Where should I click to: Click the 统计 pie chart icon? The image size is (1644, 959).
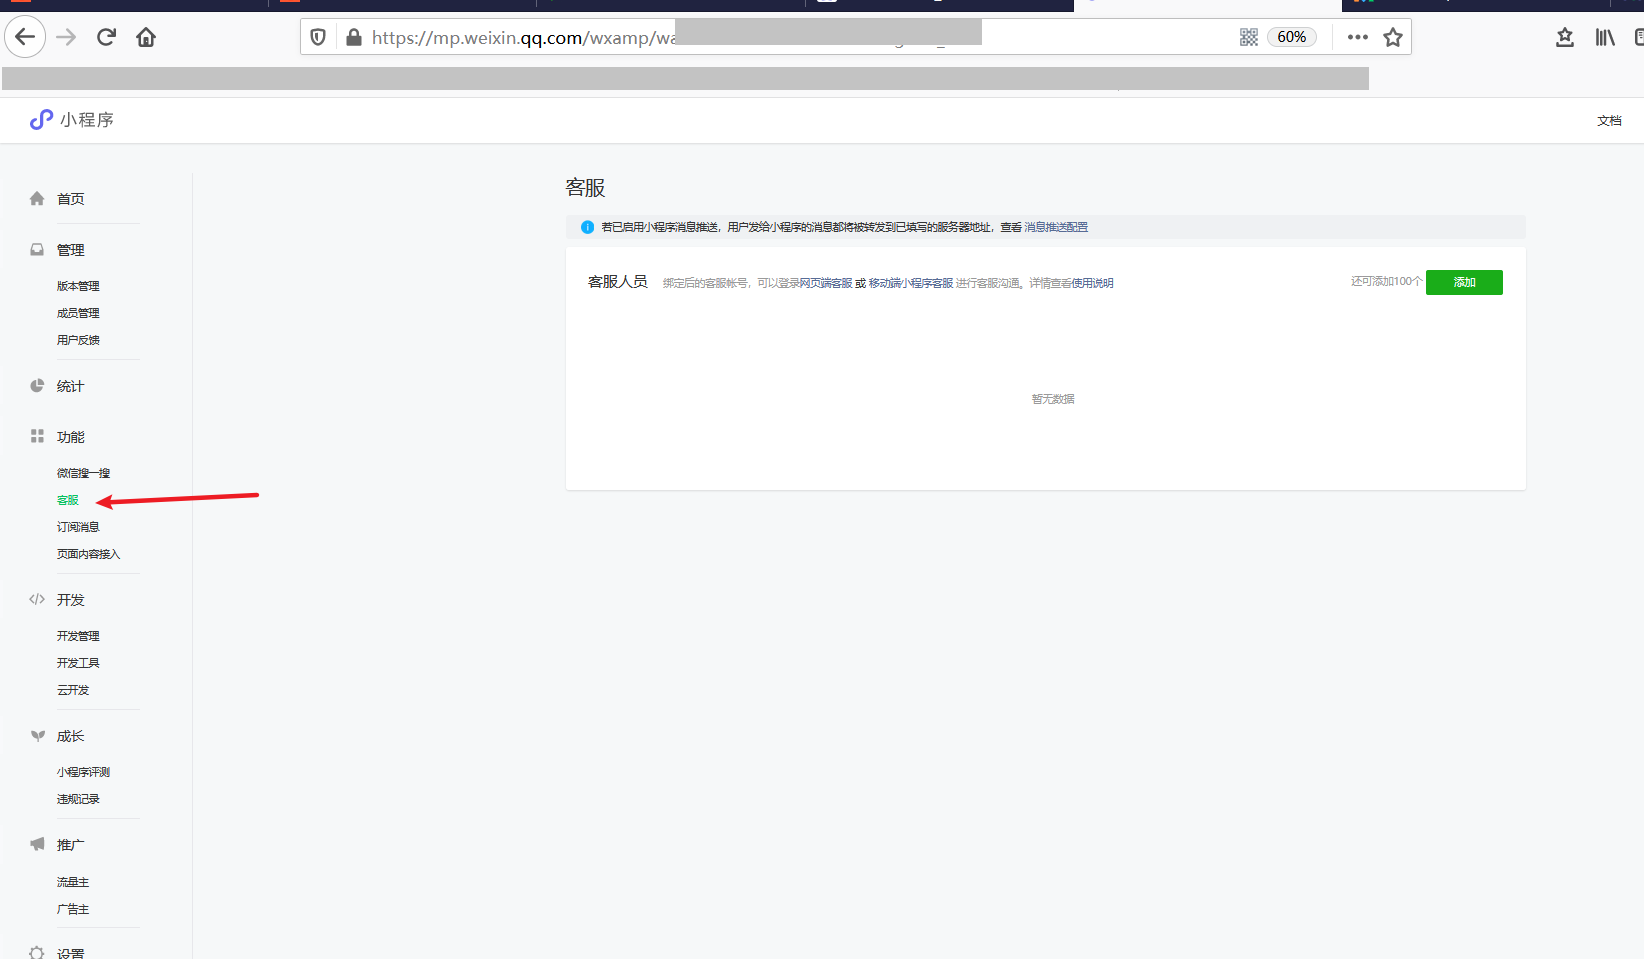click(x=36, y=385)
